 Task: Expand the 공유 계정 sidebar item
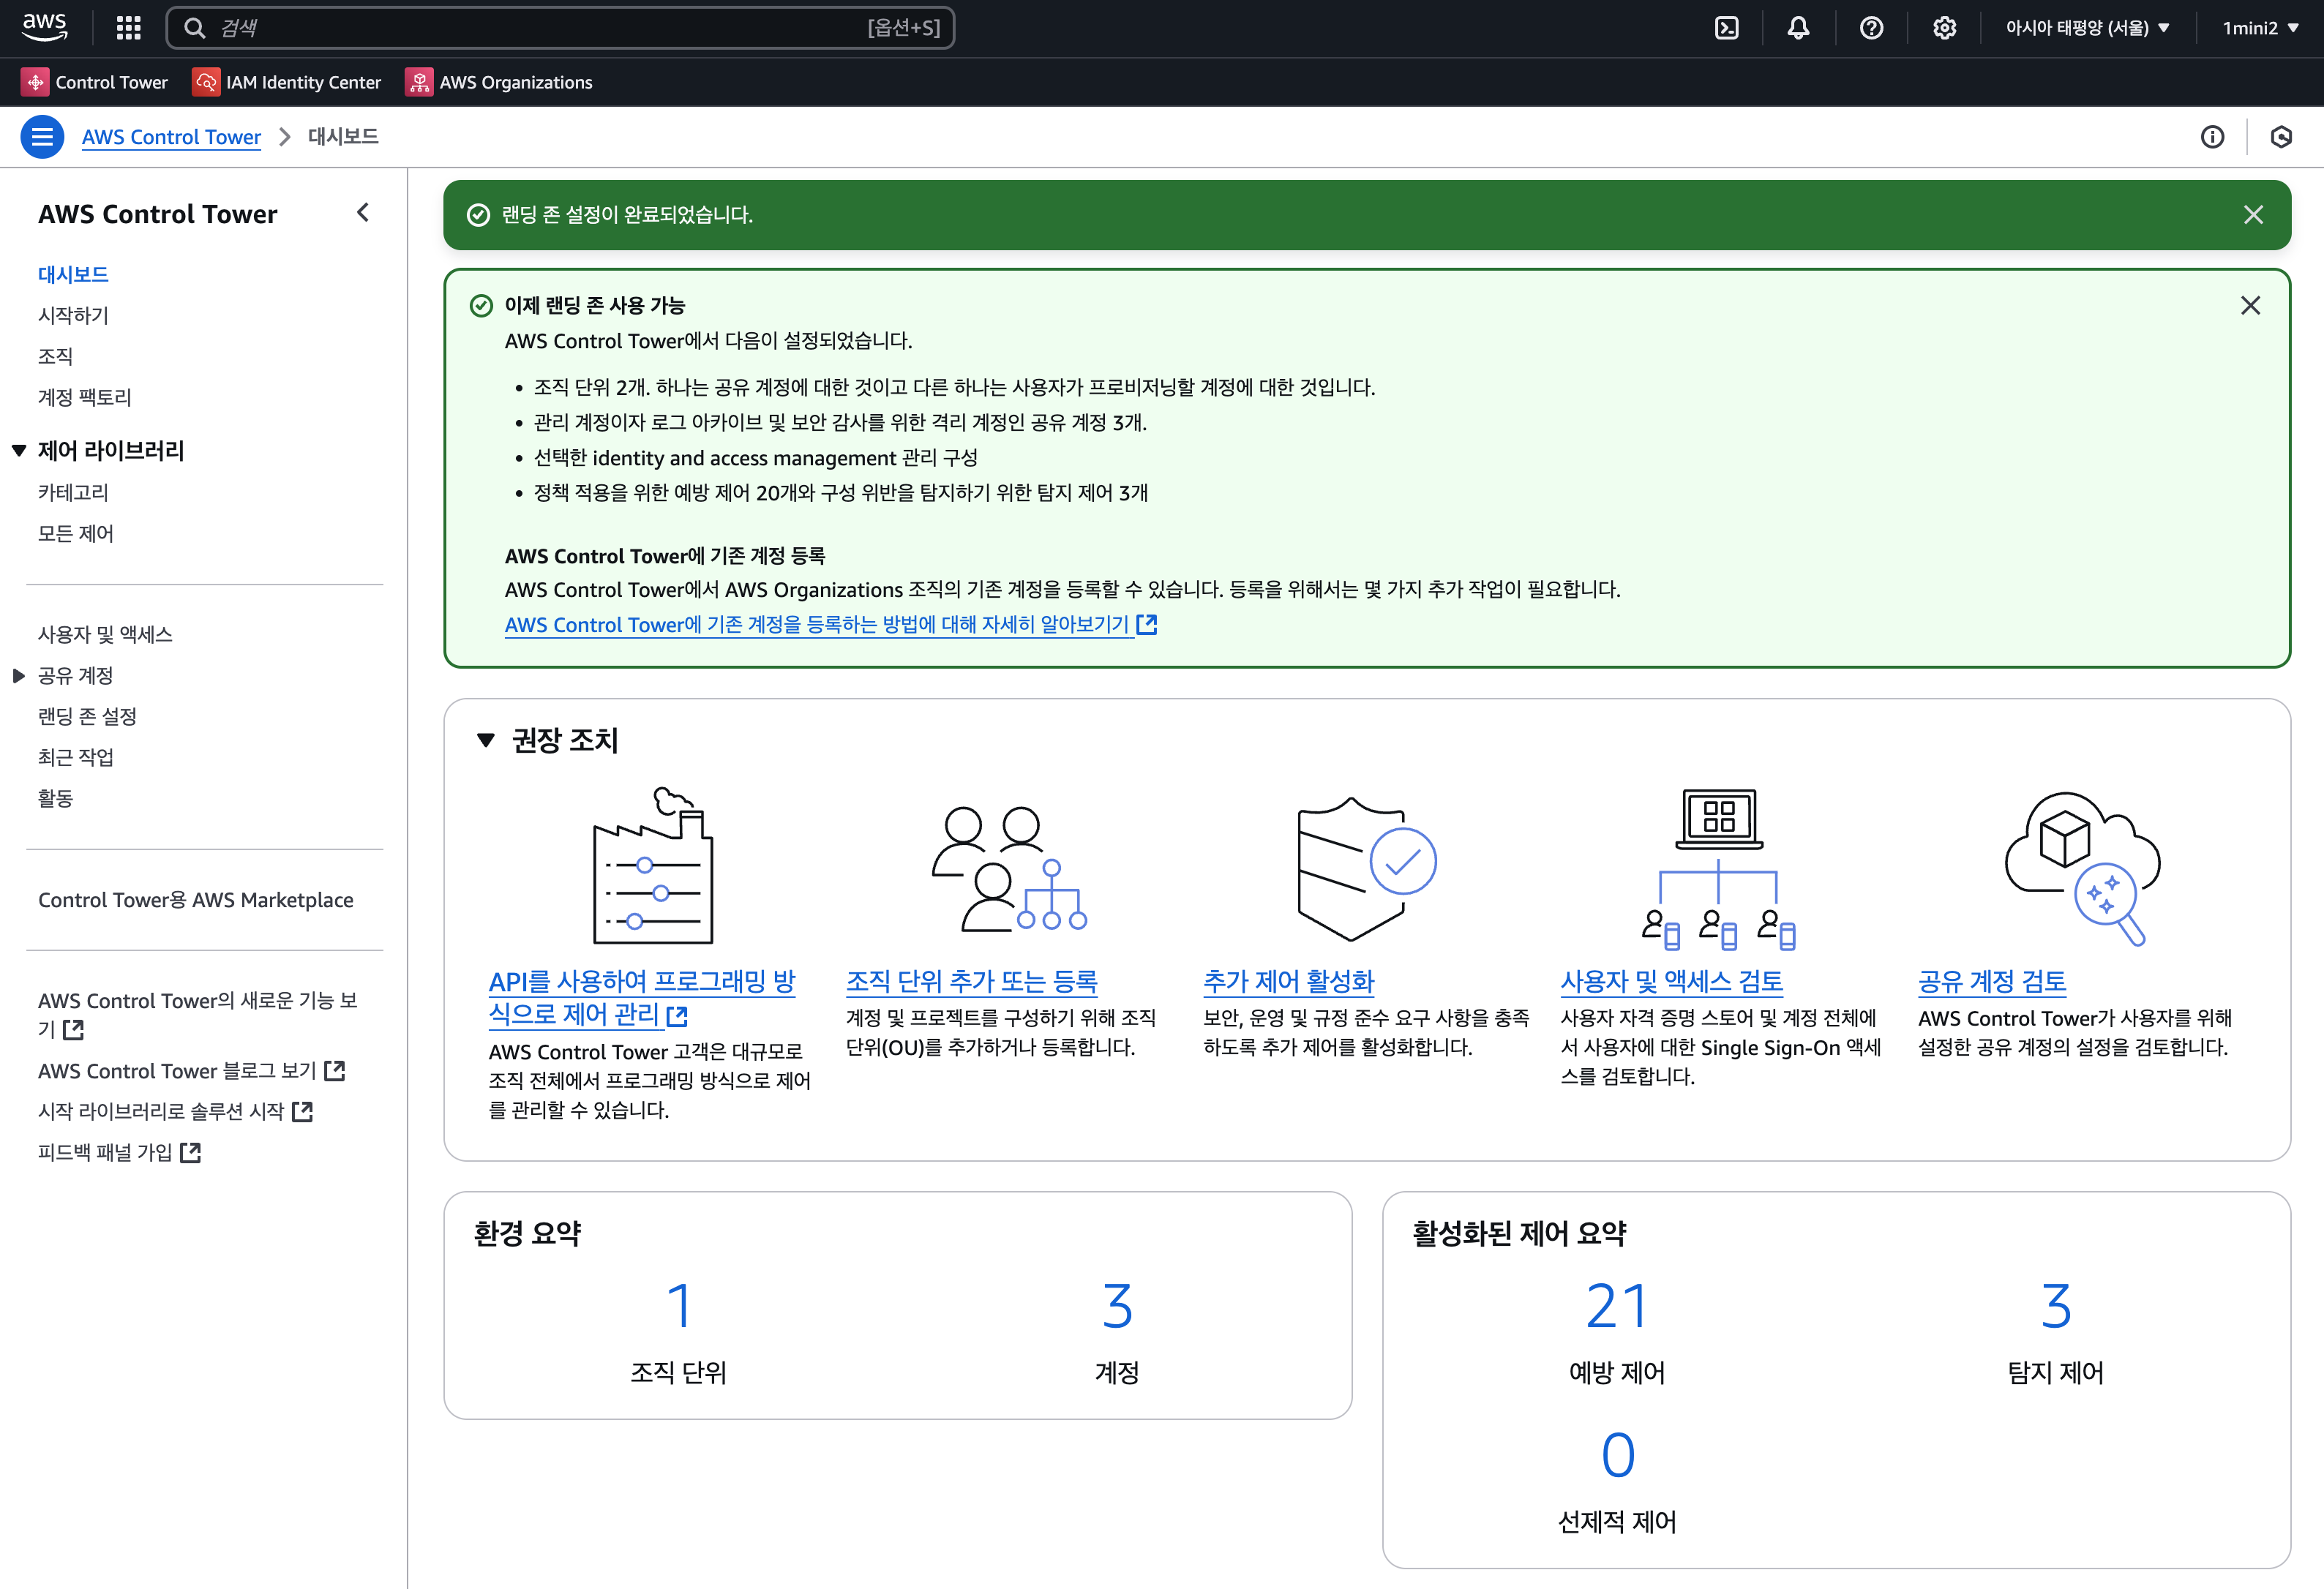(19, 676)
